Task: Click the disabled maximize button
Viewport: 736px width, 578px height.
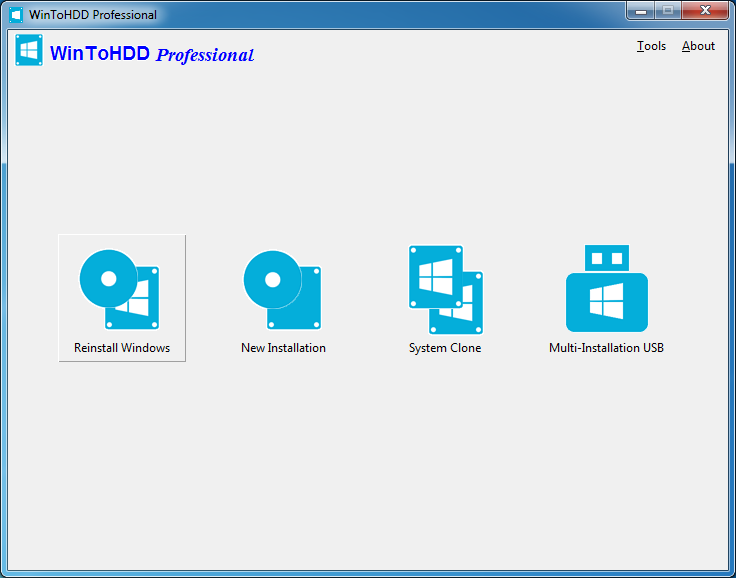Action: (x=668, y=11)
